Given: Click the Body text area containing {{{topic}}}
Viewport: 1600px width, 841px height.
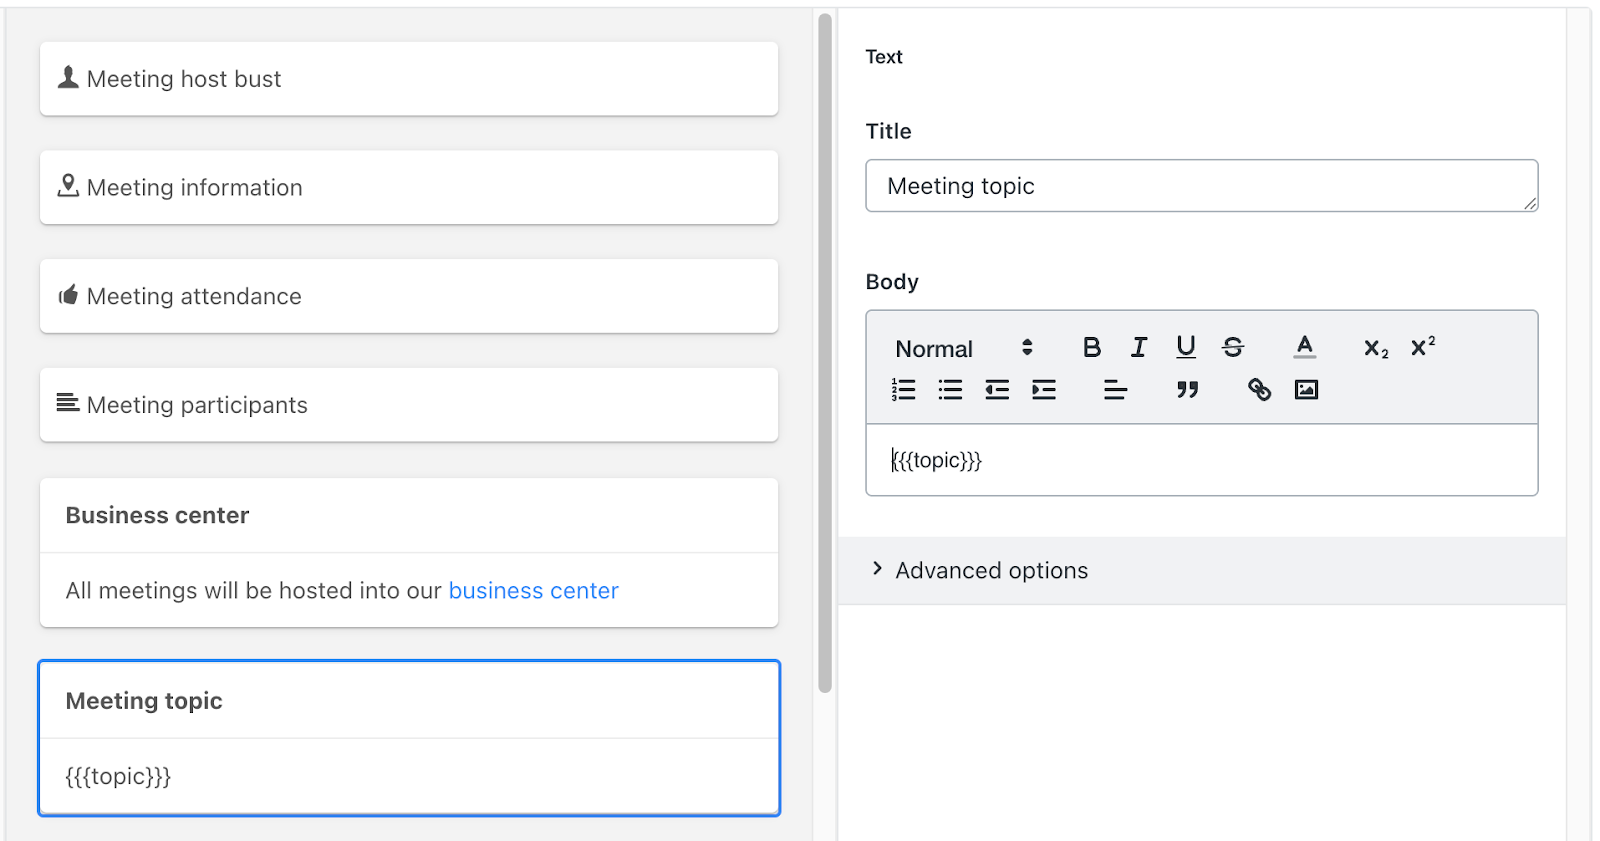Looking at the screenshot, I should point(1201,460).
